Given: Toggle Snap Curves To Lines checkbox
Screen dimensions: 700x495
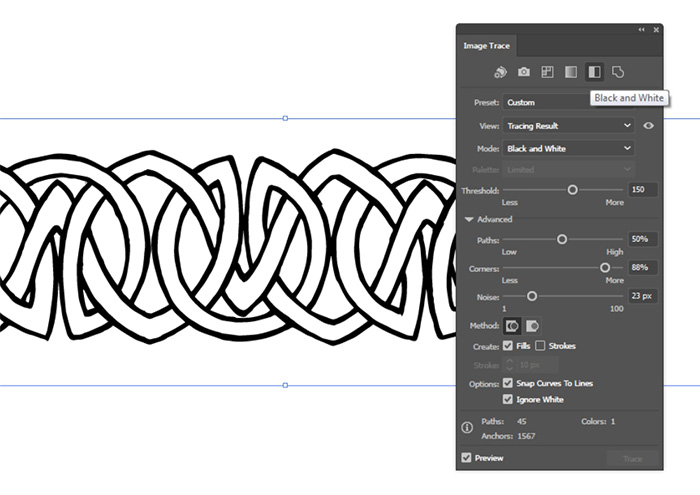Looking at the screenshot, I should (x=508, y=383).
